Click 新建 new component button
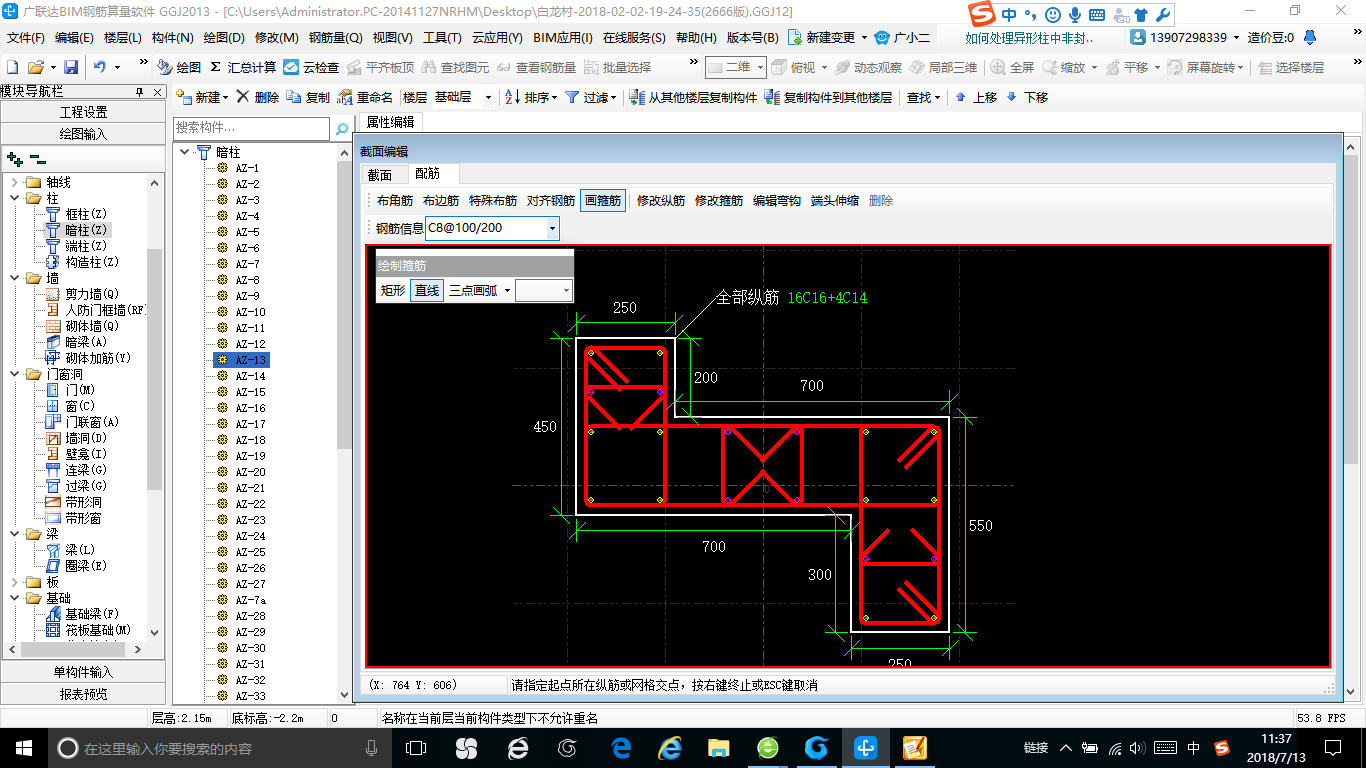1366x768 pixels. (201, 97)
